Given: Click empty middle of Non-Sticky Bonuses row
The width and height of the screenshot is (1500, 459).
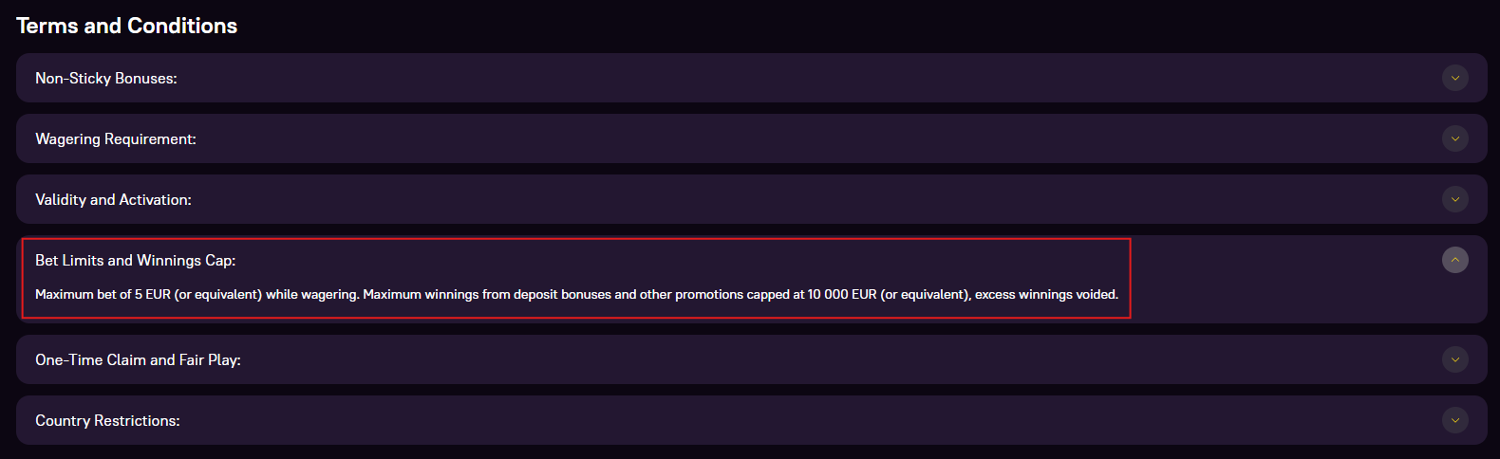Looking at the screenshot, I should point(750,78).
